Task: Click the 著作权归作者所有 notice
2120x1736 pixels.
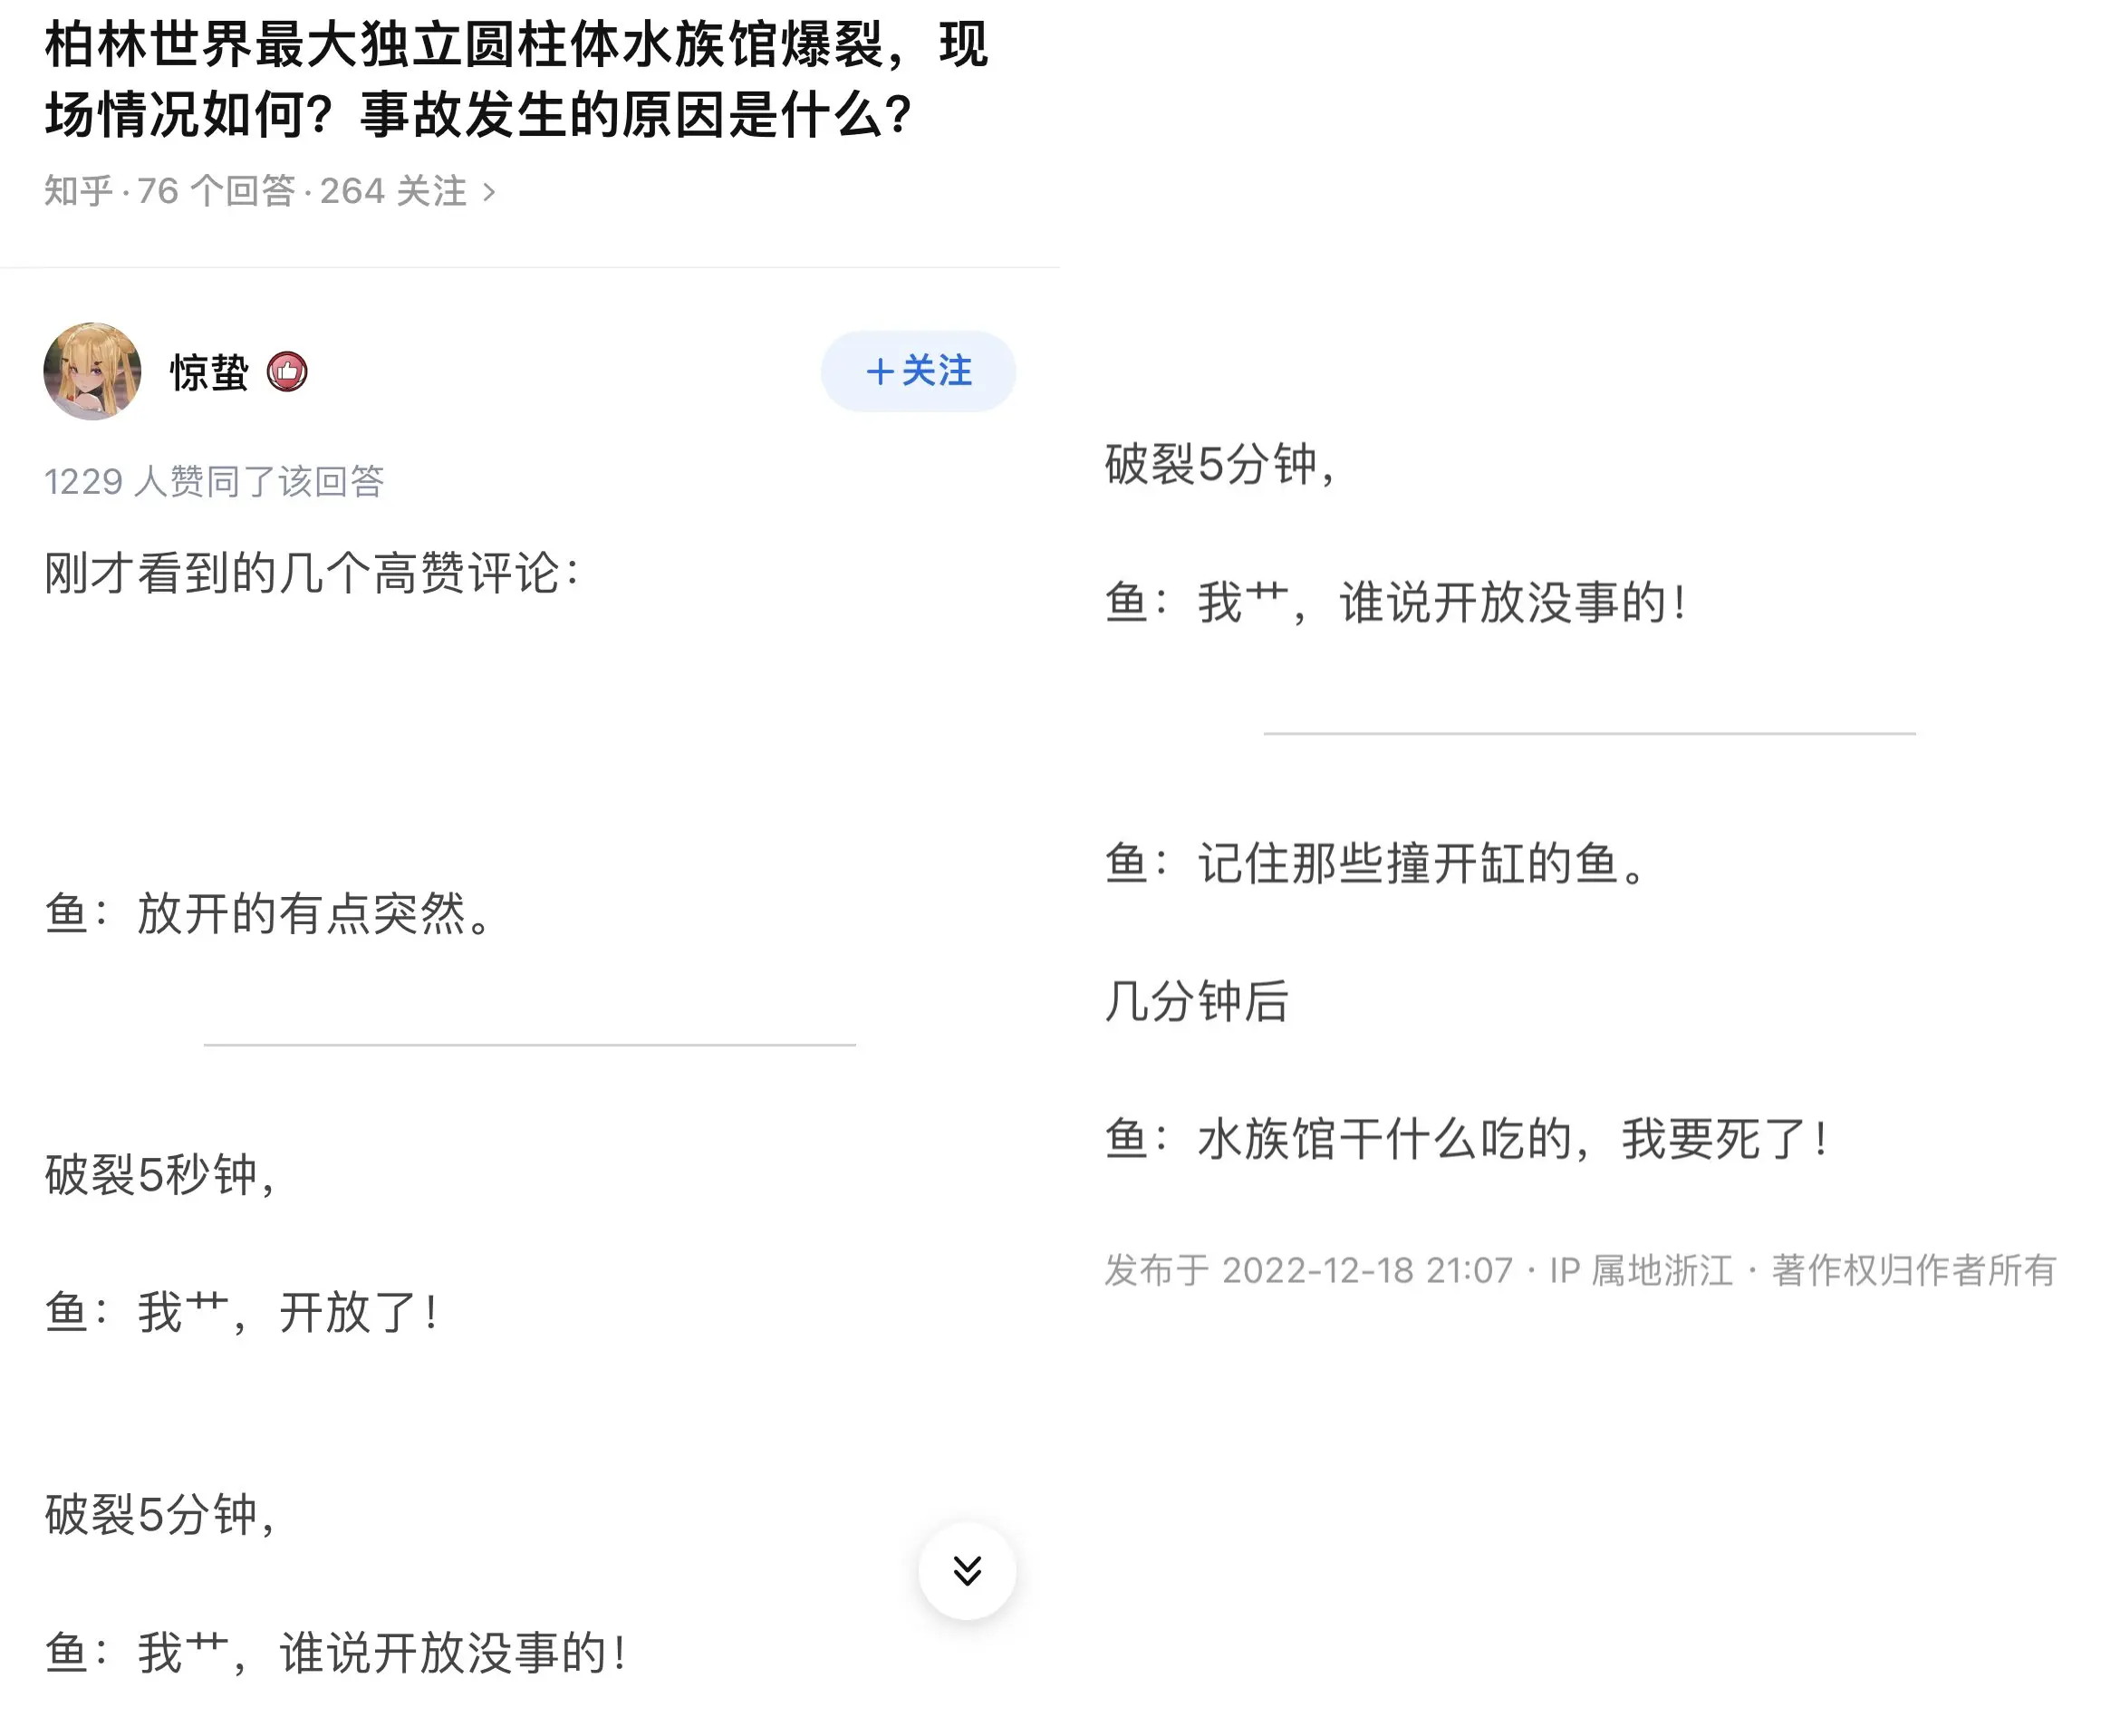Action: tap(1914, 1270)
